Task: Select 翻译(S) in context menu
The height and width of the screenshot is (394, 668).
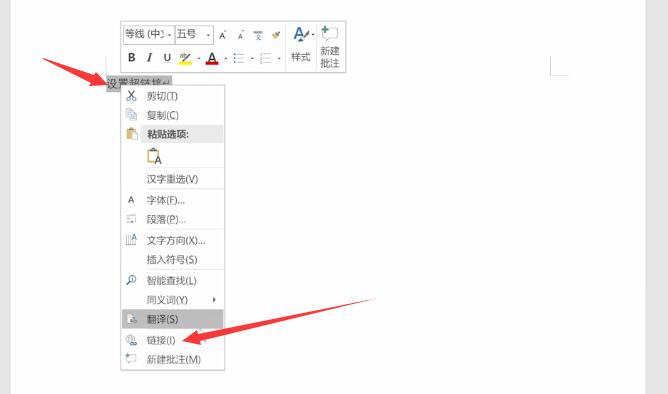Action: pyautogui.click(x=172, y=319)
